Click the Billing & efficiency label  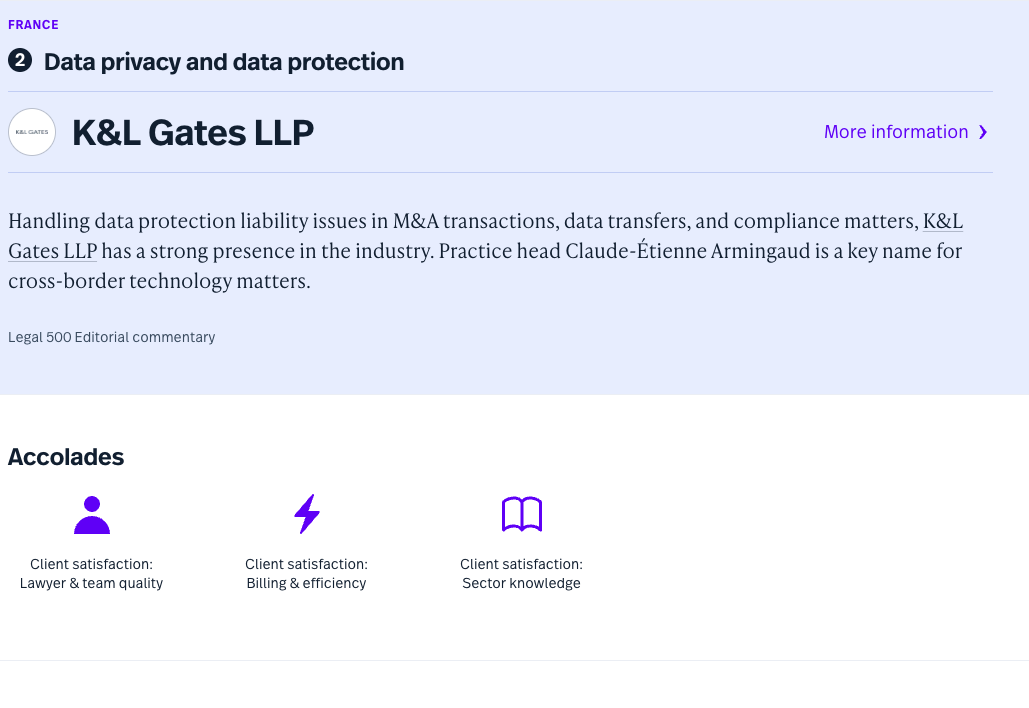[x=306, y=583]
